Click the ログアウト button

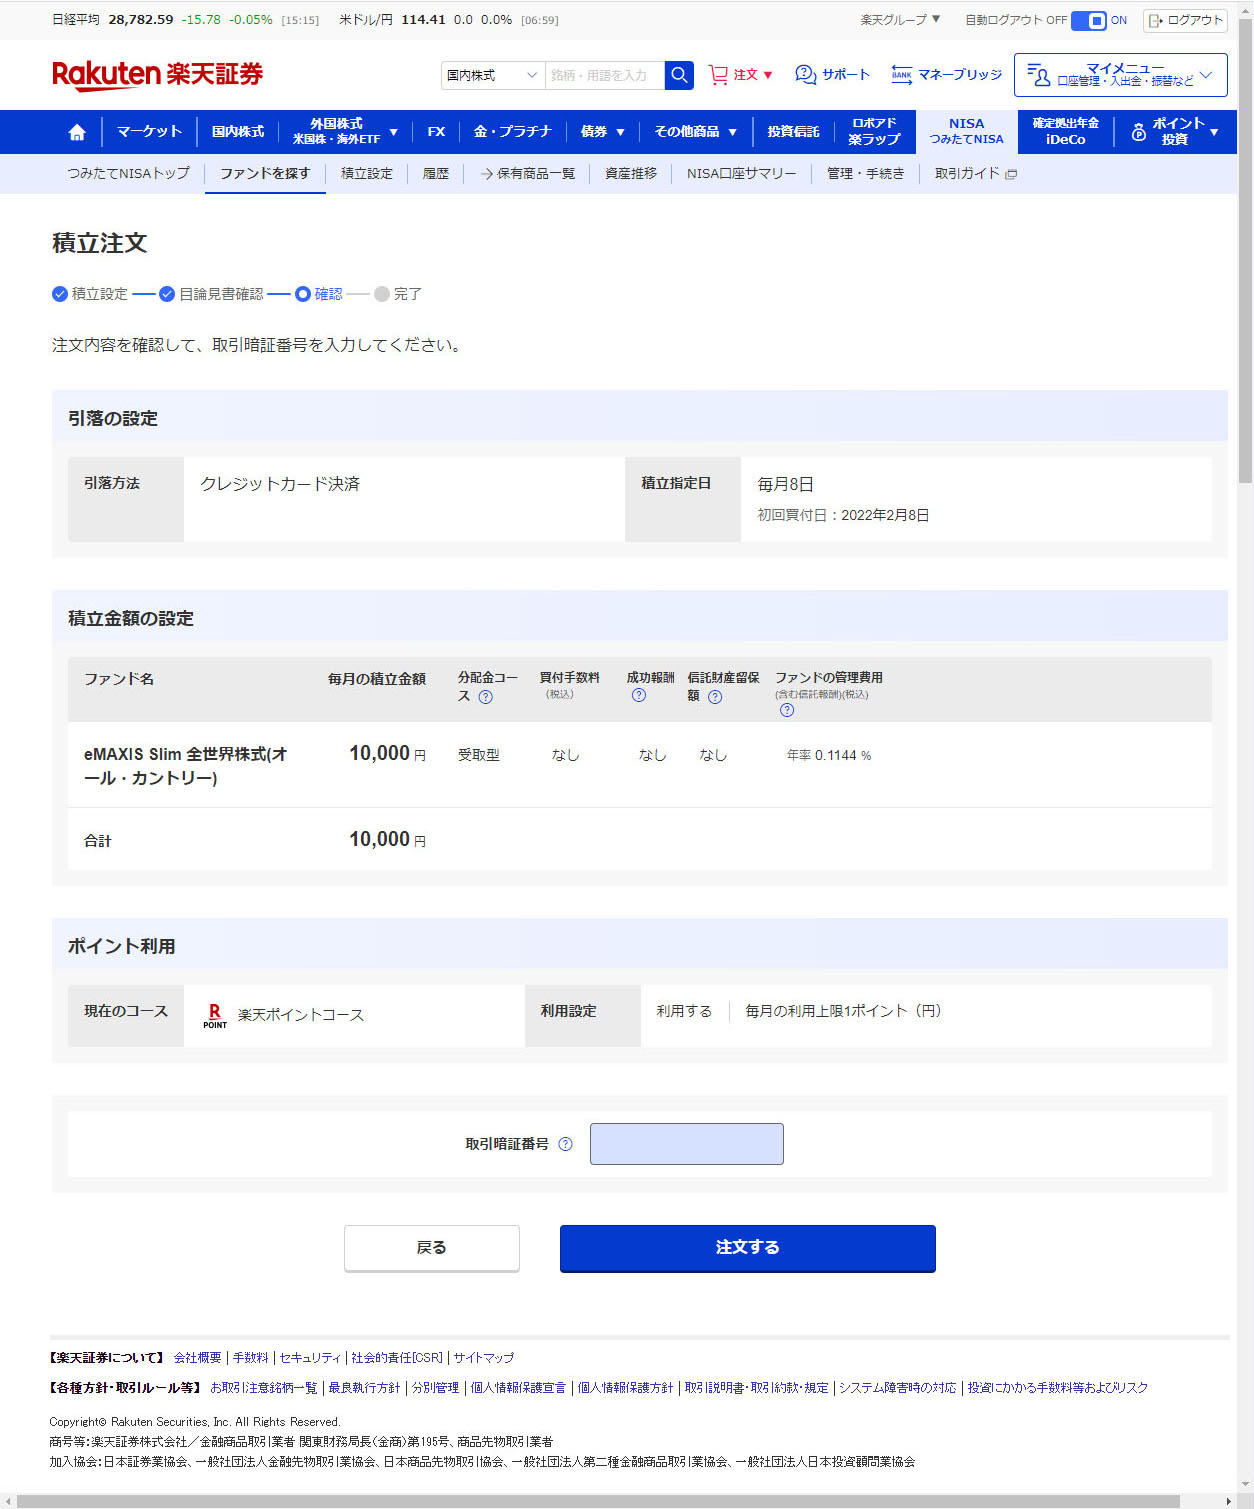[x=1185, y=20]
